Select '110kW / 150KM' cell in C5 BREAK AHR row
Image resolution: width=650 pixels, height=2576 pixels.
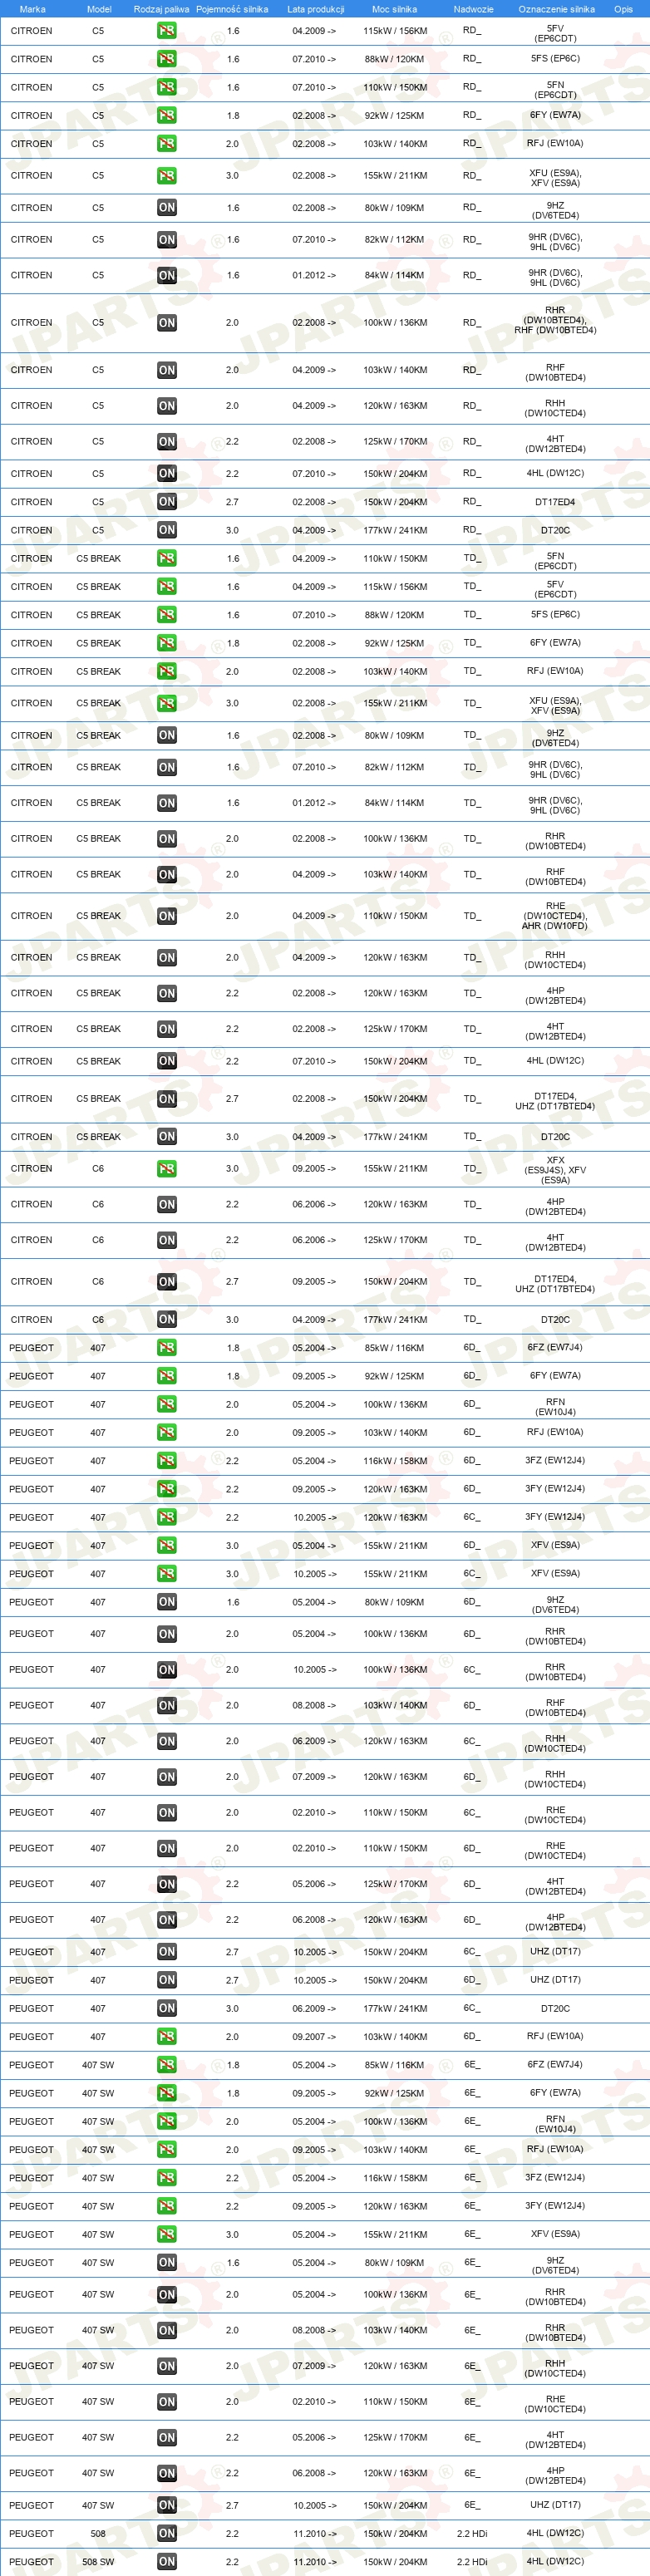pos(395,916)
